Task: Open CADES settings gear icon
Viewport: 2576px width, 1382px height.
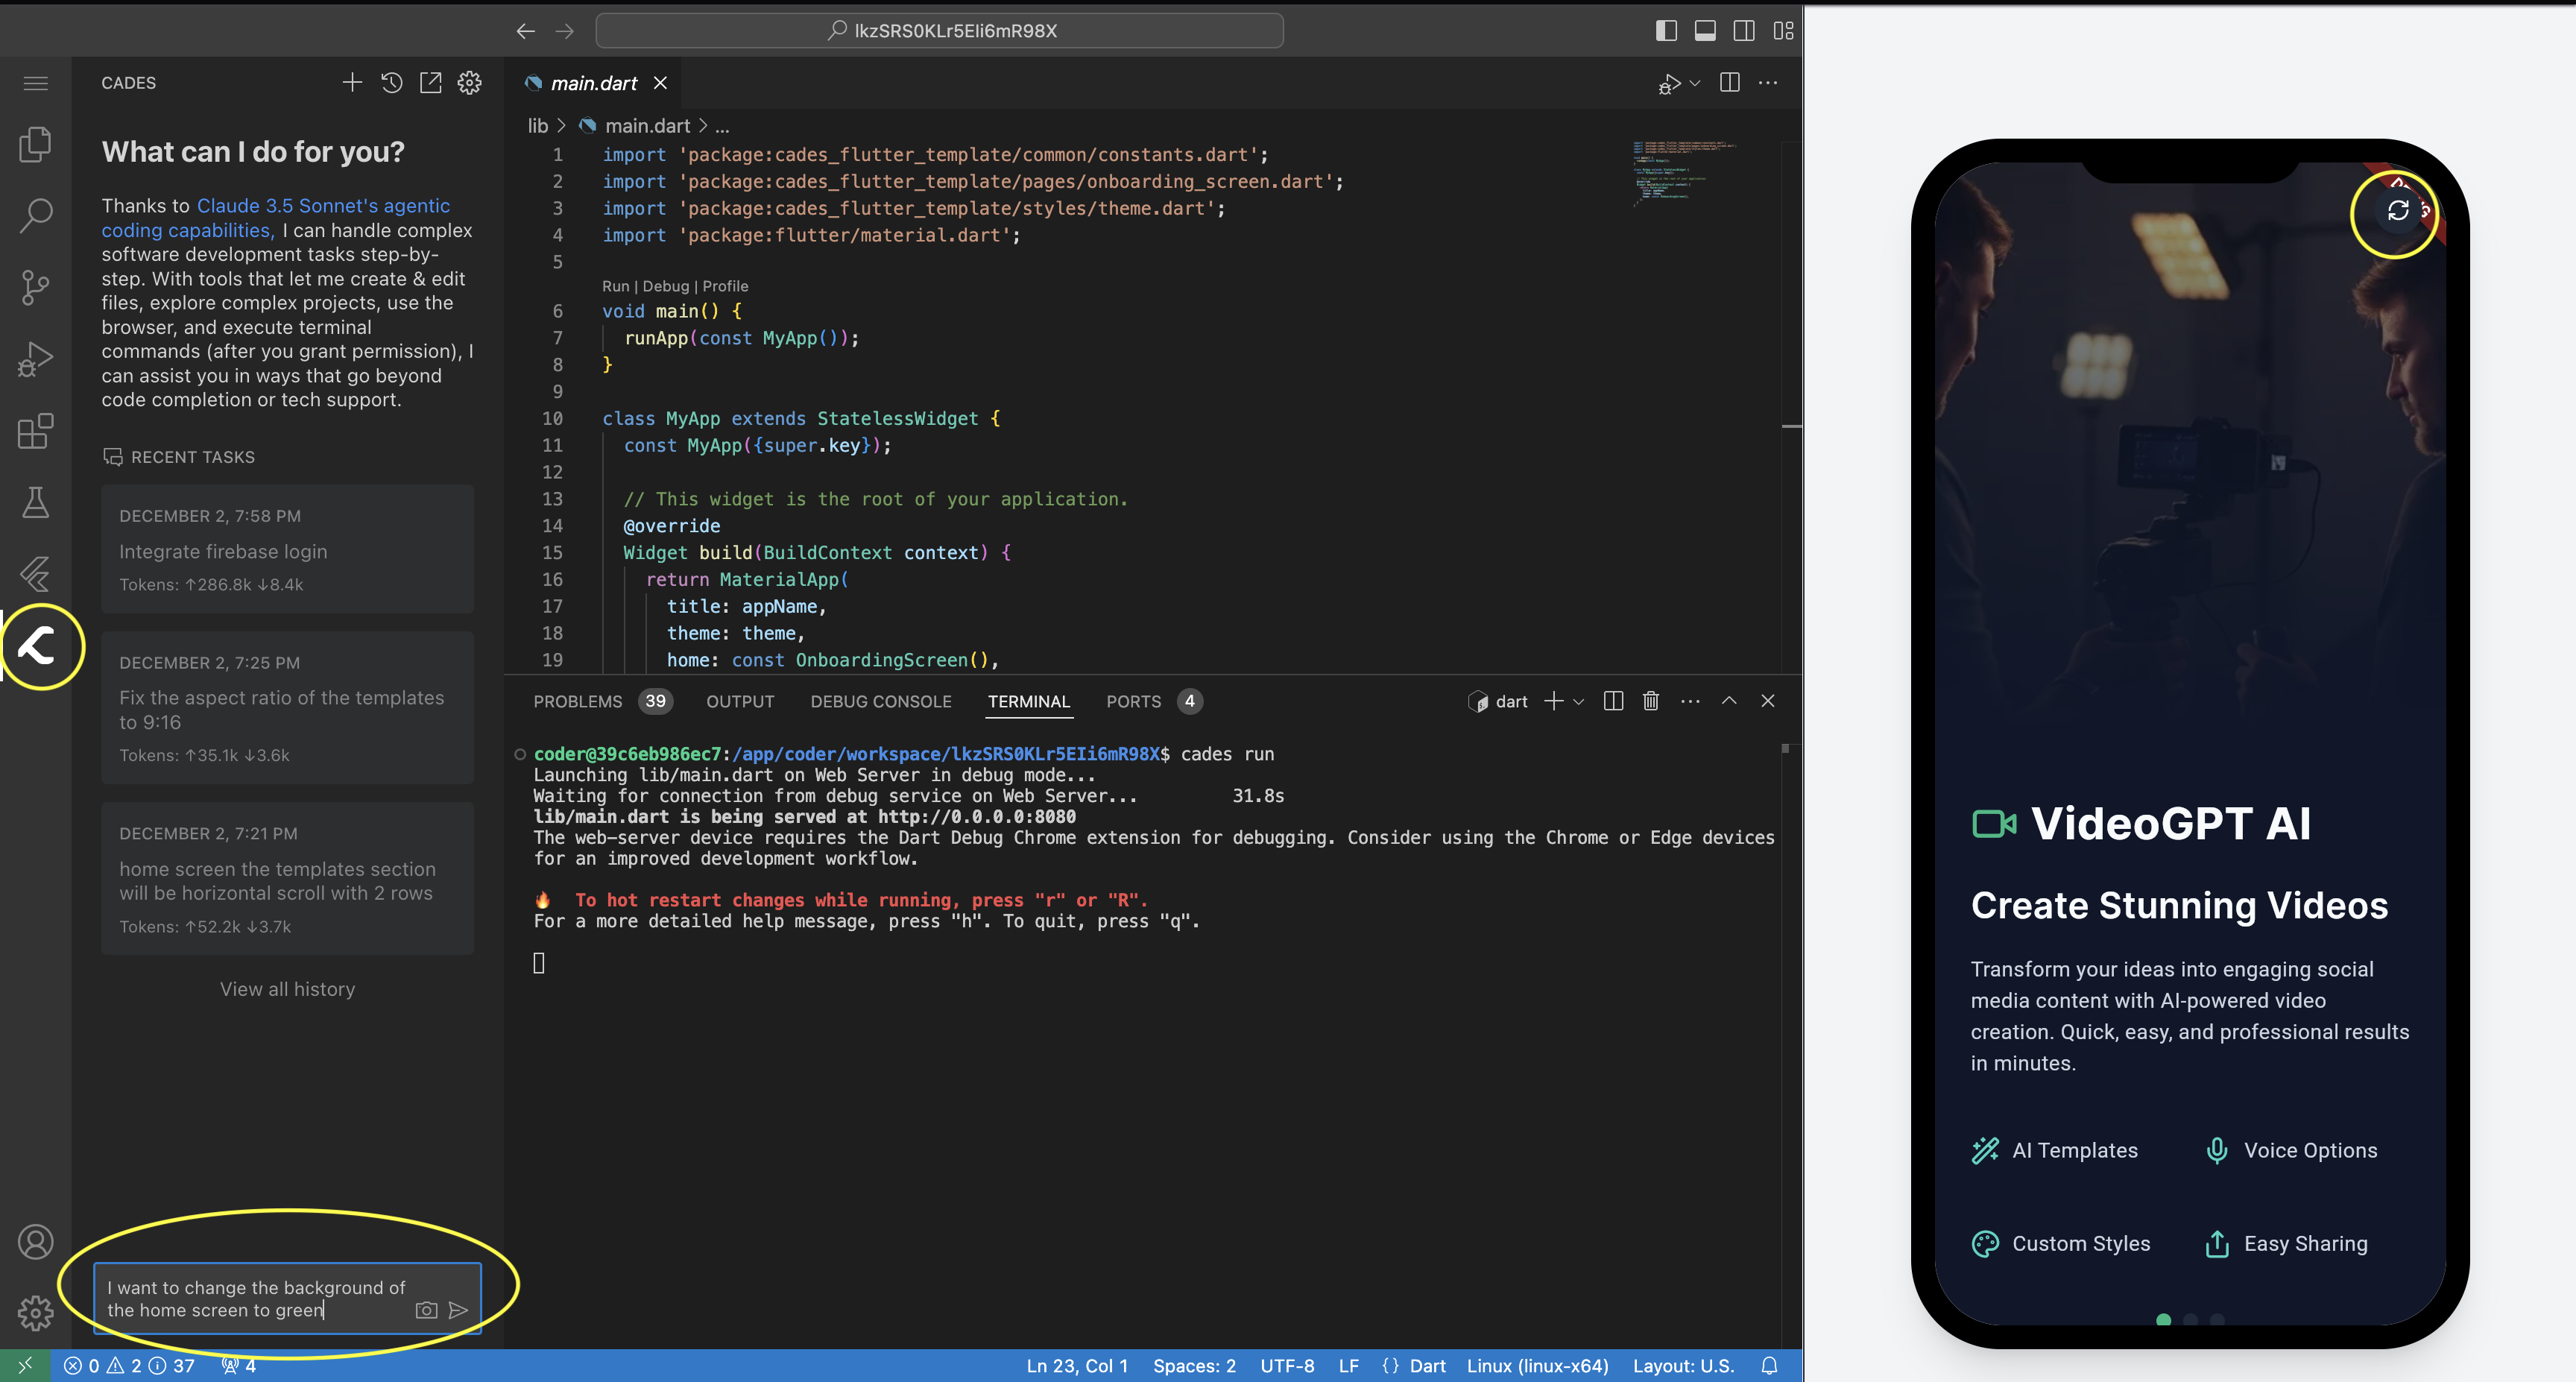Action: click(469, 82)
